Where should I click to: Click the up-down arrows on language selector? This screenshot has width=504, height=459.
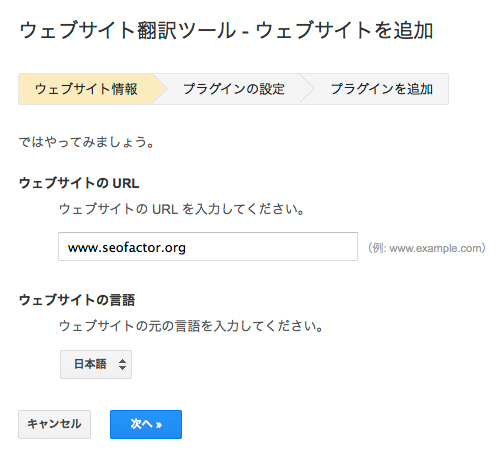pos(122,364)
